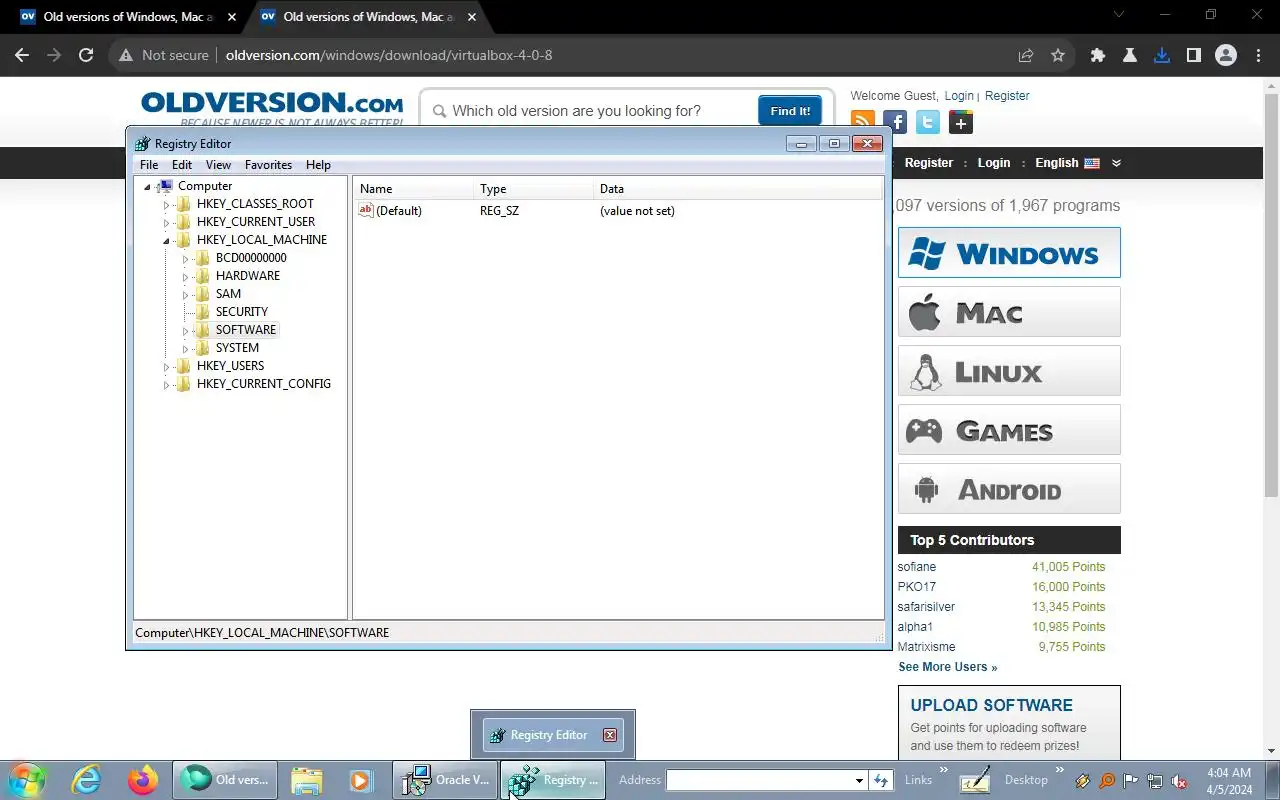Image resolution: width=1280 pixels, height=800 pixels.
Task: Click the Action Center flag tray icon
Action: click(1131, 781)
